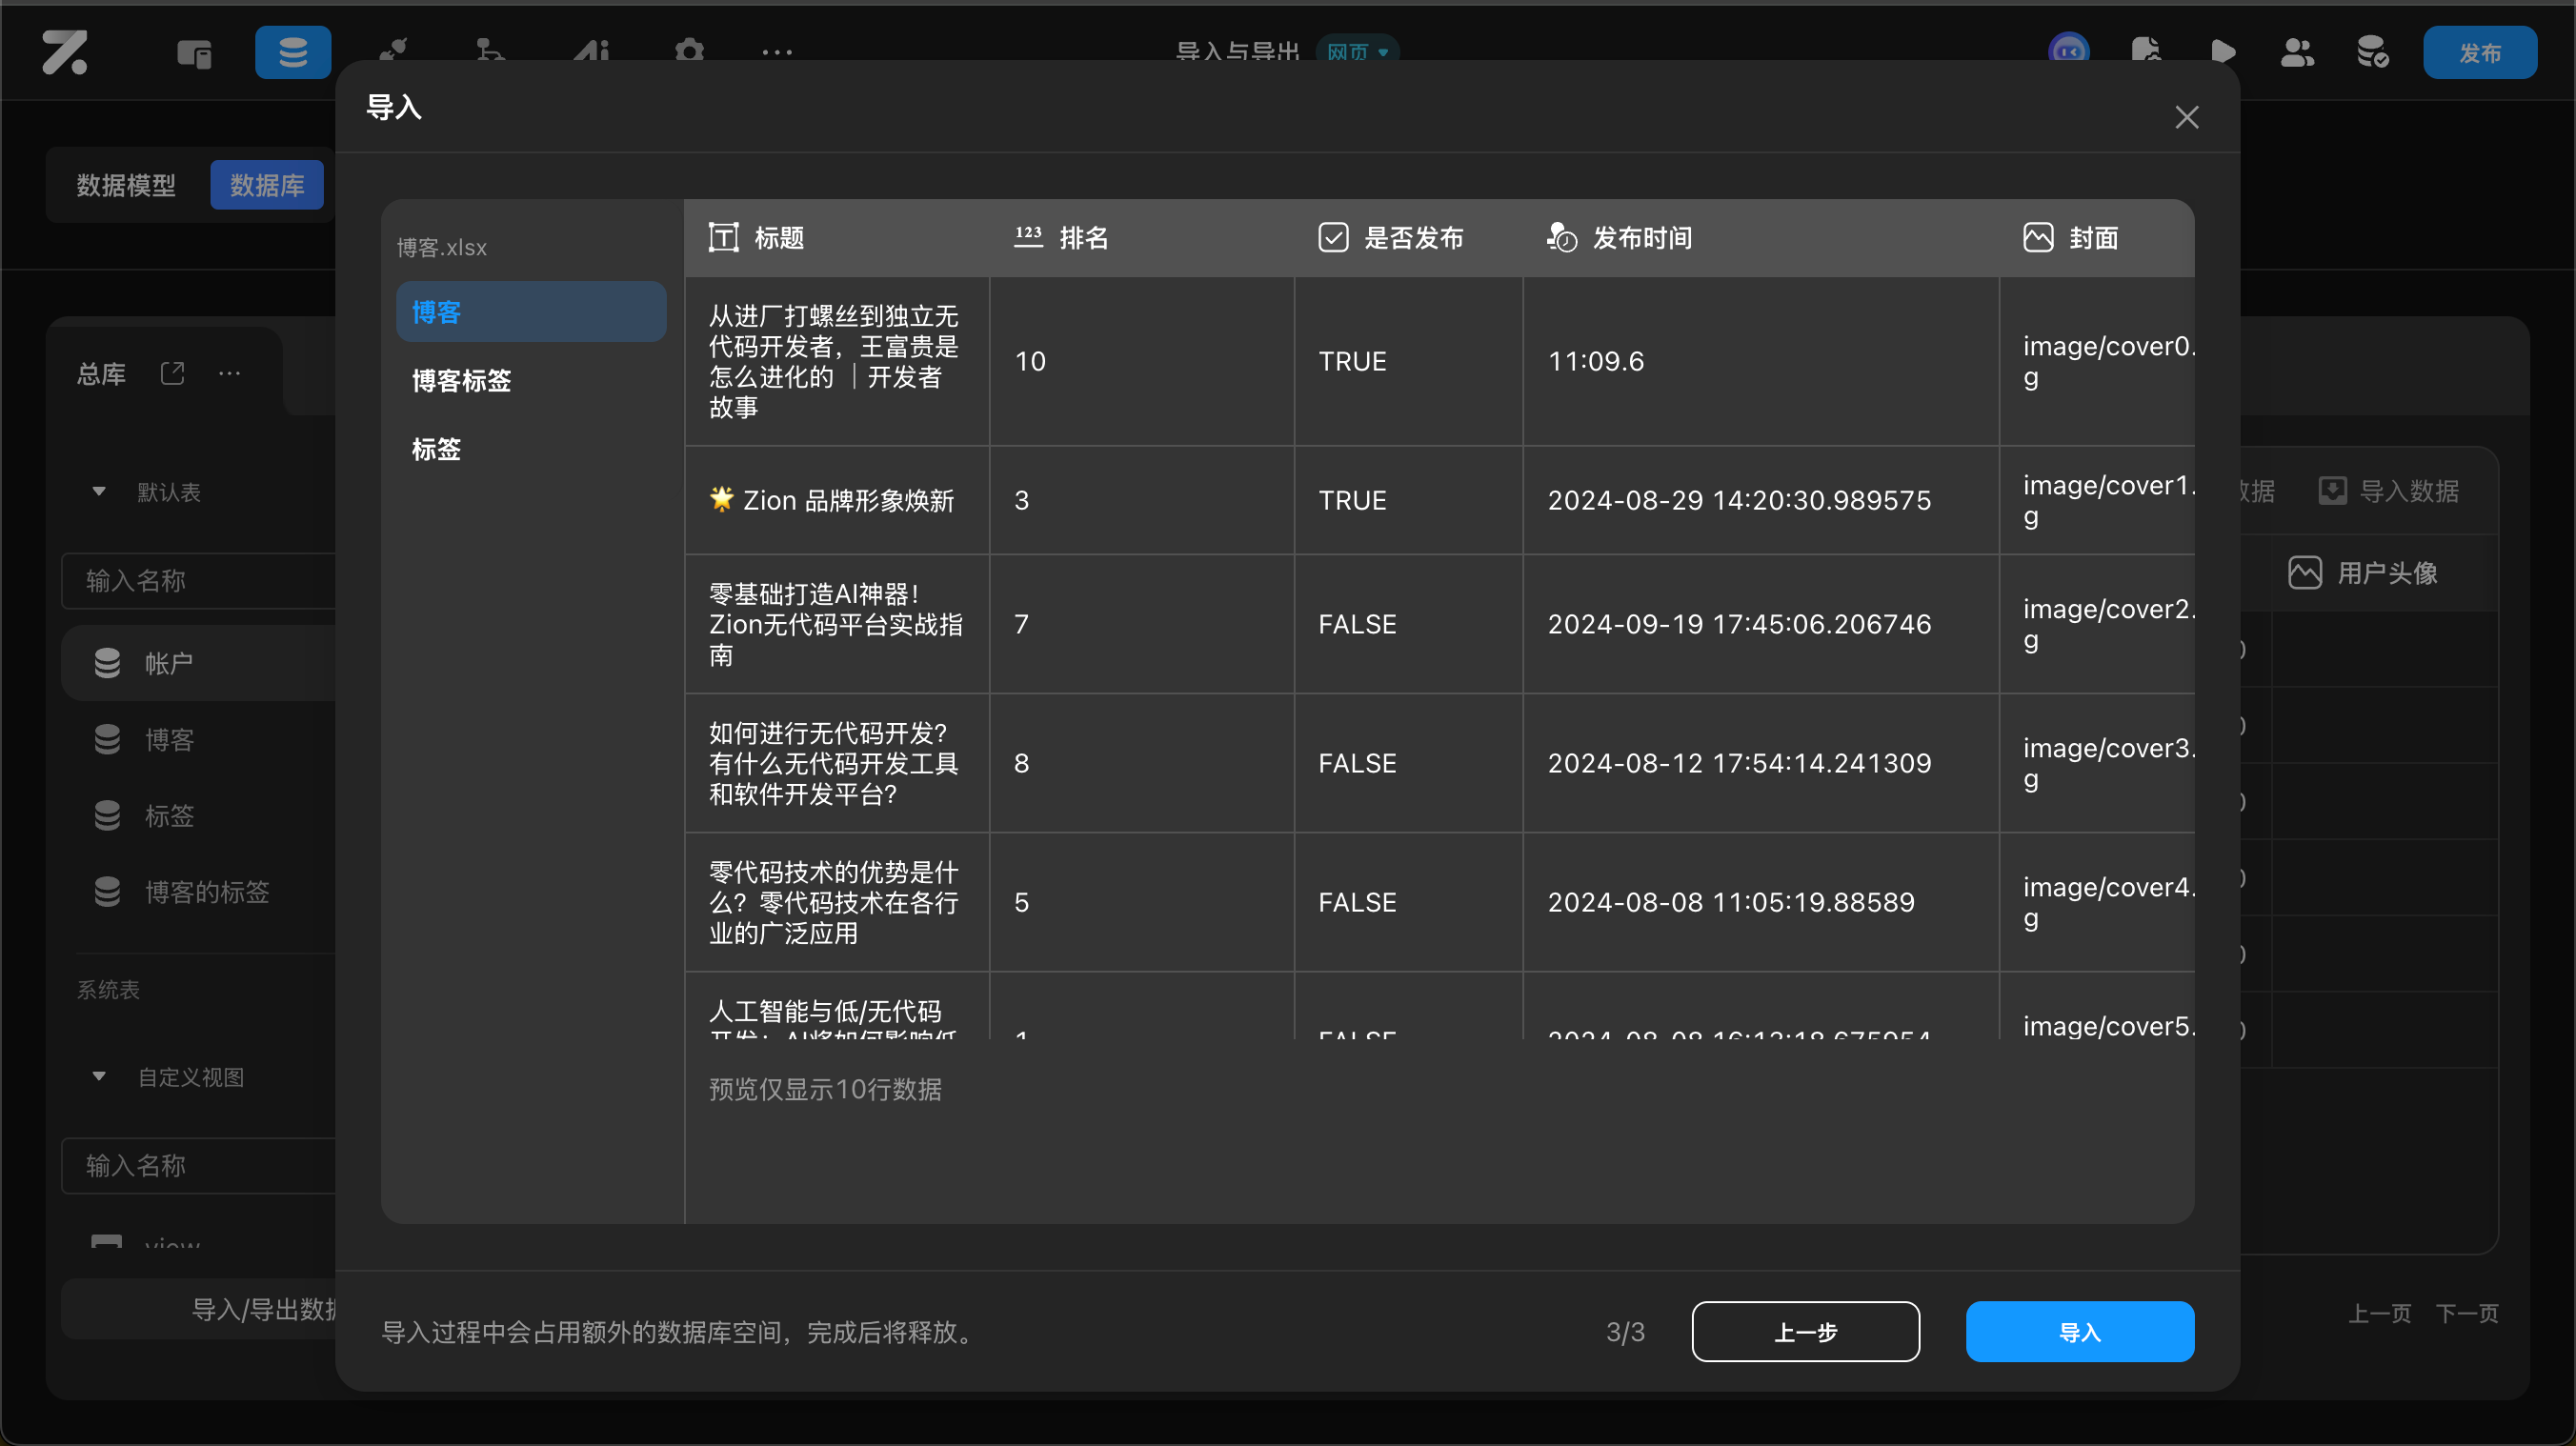The width and height of the screenshot is (2576, 1446).
Task: Open the collaborators people icon
Action: pos(2297,52)
